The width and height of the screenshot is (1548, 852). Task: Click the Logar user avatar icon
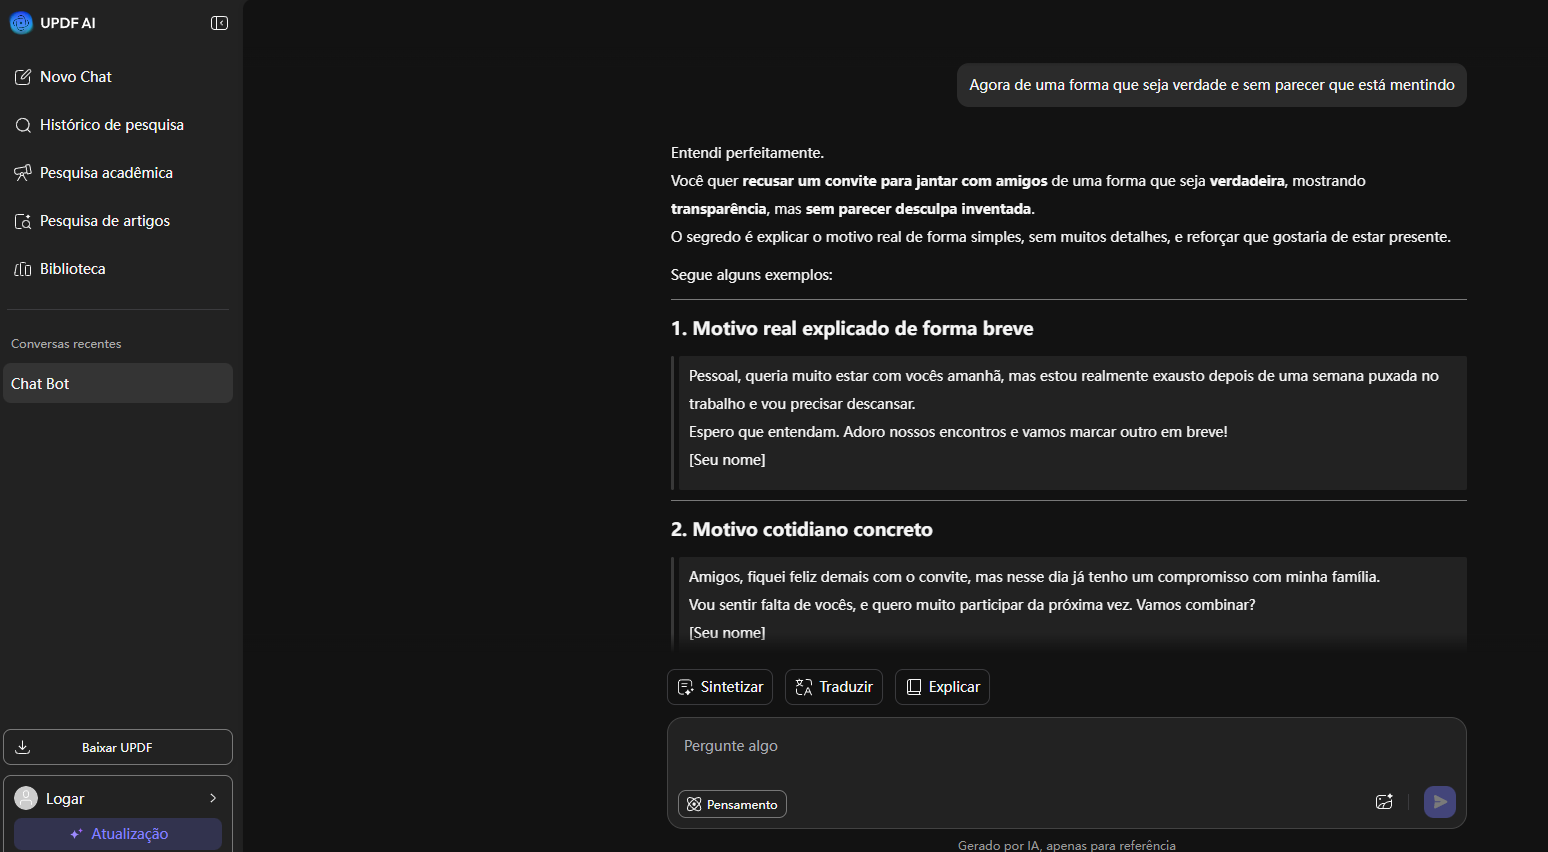click(26, 798)
